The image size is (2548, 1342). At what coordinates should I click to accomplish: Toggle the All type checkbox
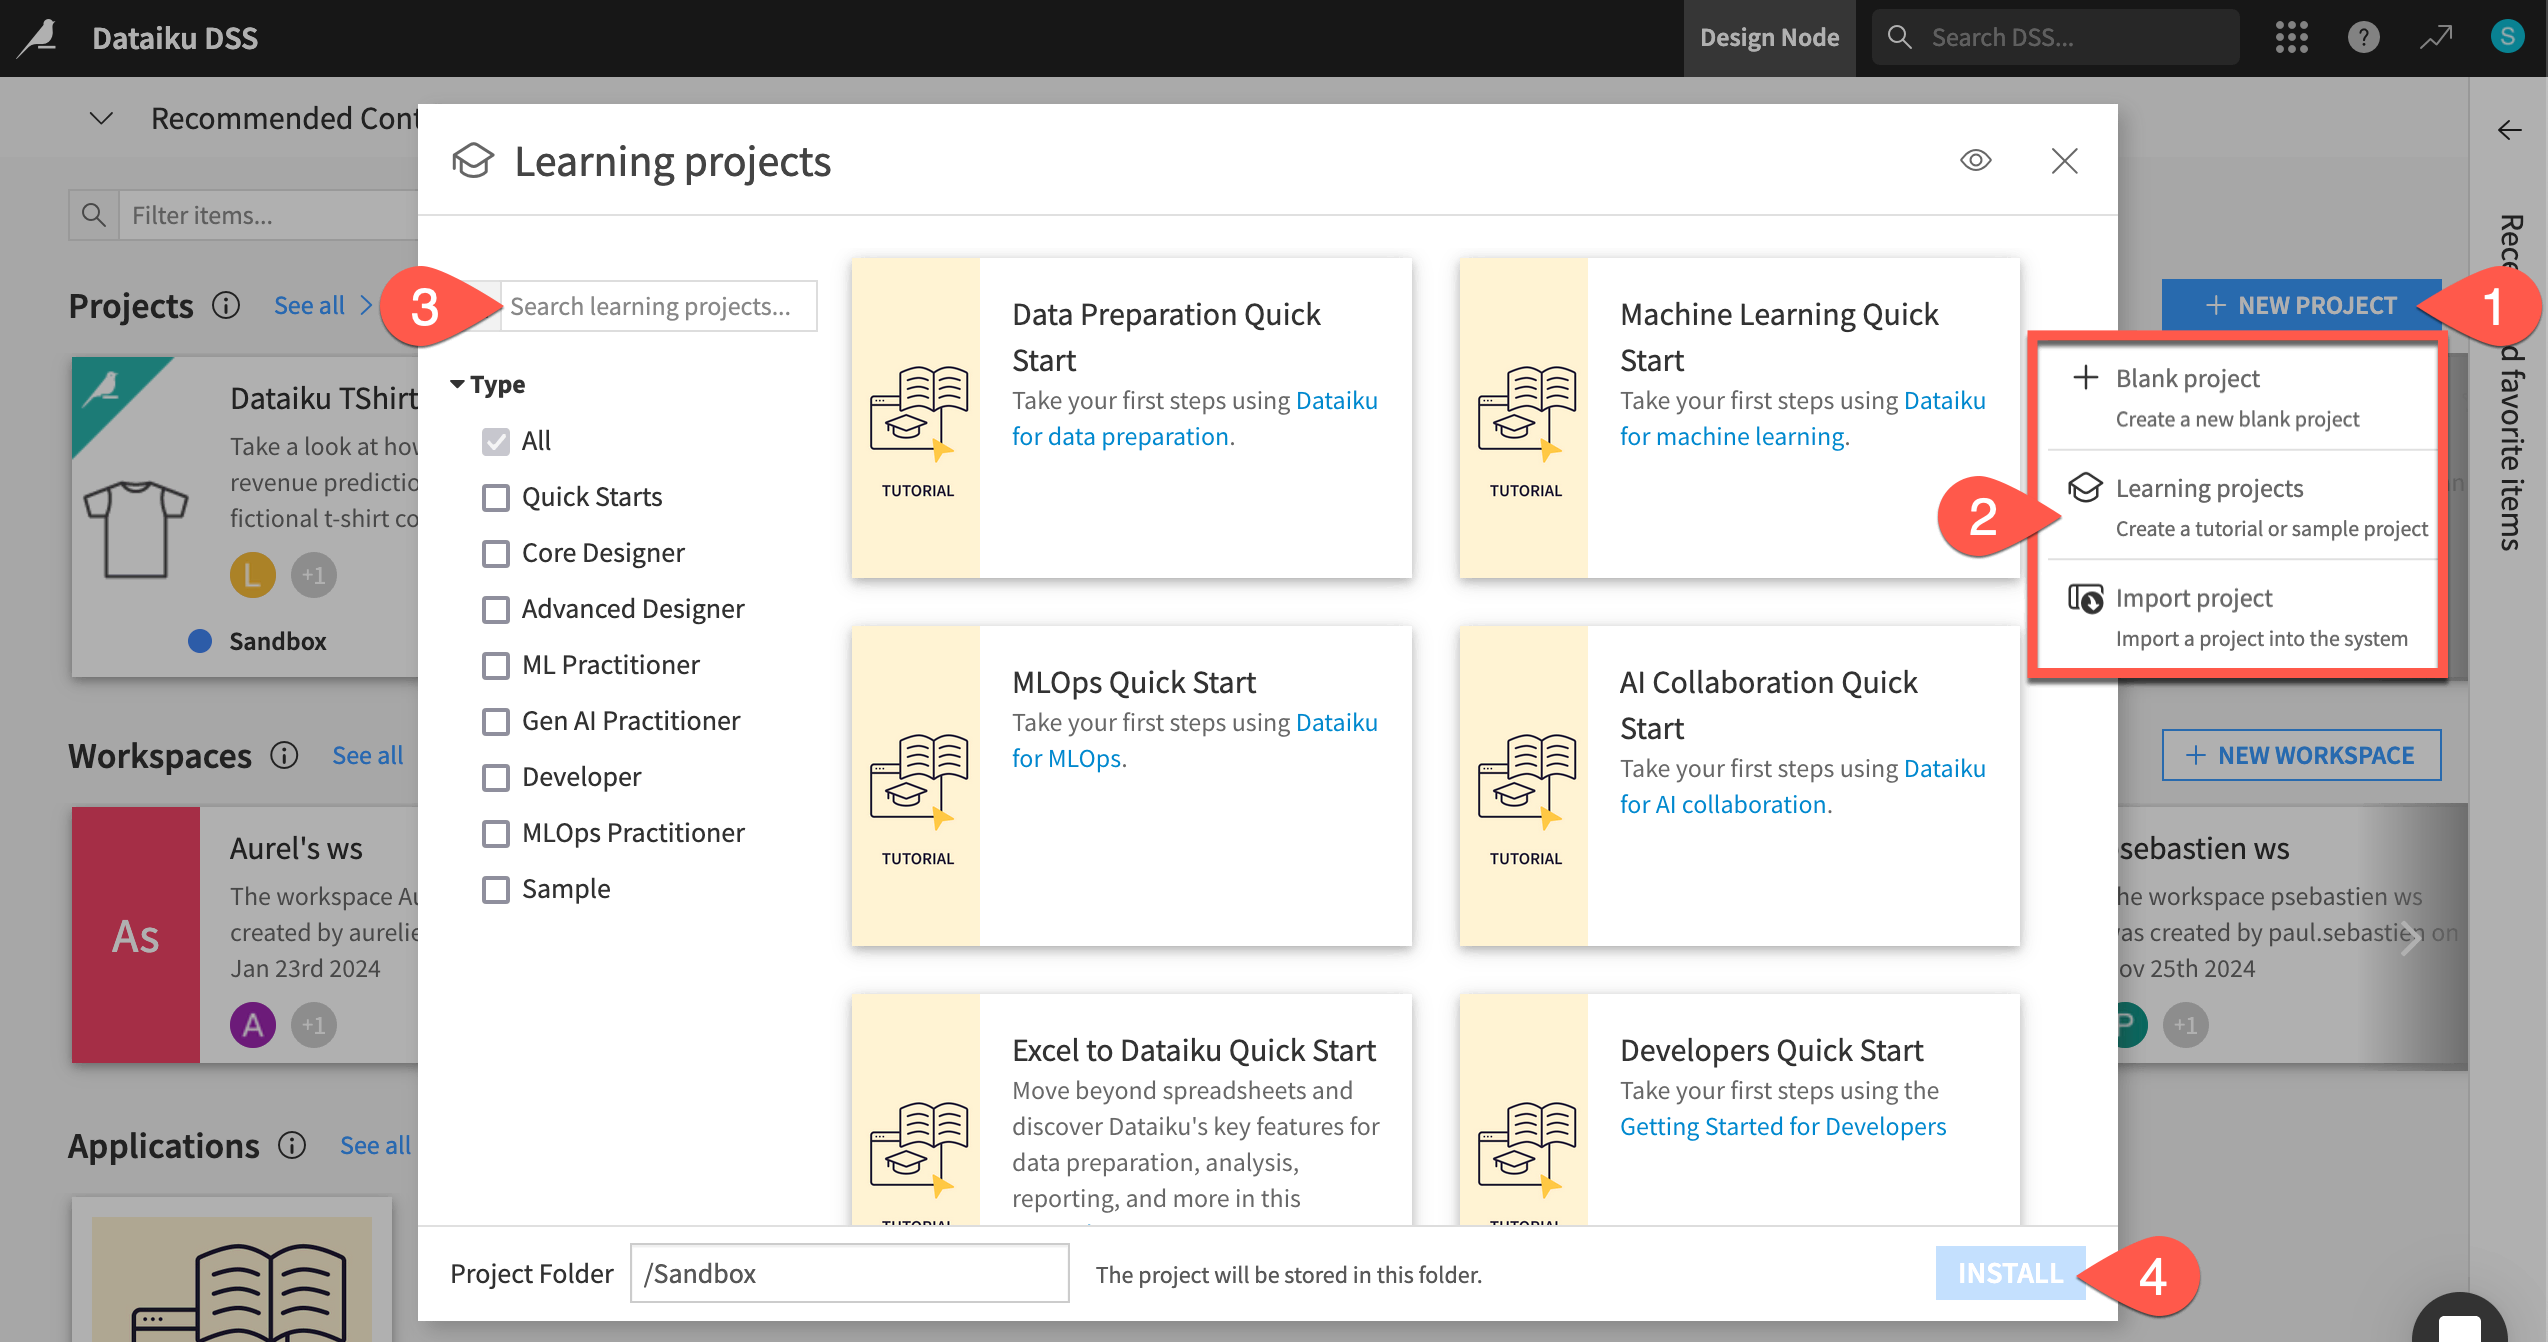coord(496,441)
